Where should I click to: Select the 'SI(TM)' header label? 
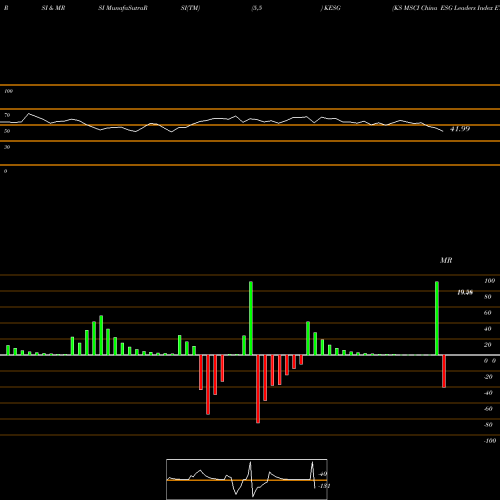(x=190, y=8)
